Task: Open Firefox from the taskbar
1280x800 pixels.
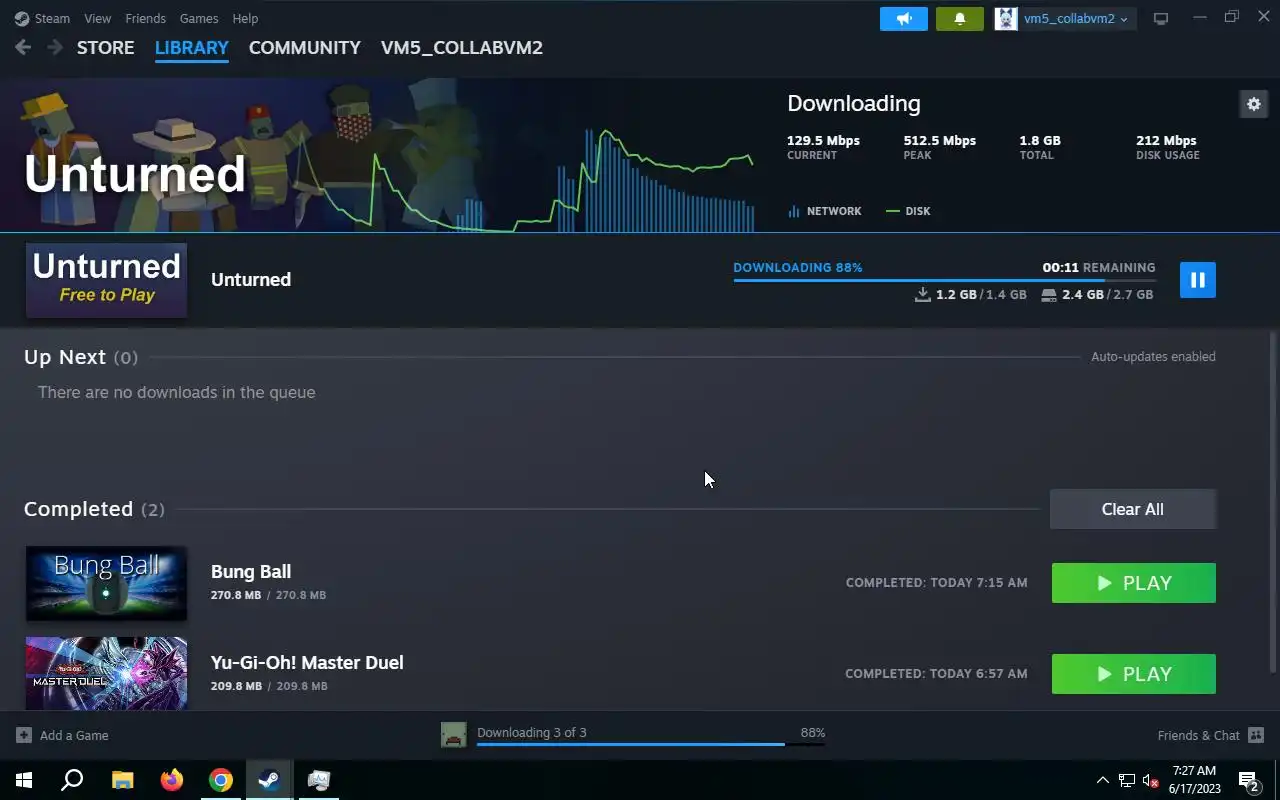Action: pos(172,780)
